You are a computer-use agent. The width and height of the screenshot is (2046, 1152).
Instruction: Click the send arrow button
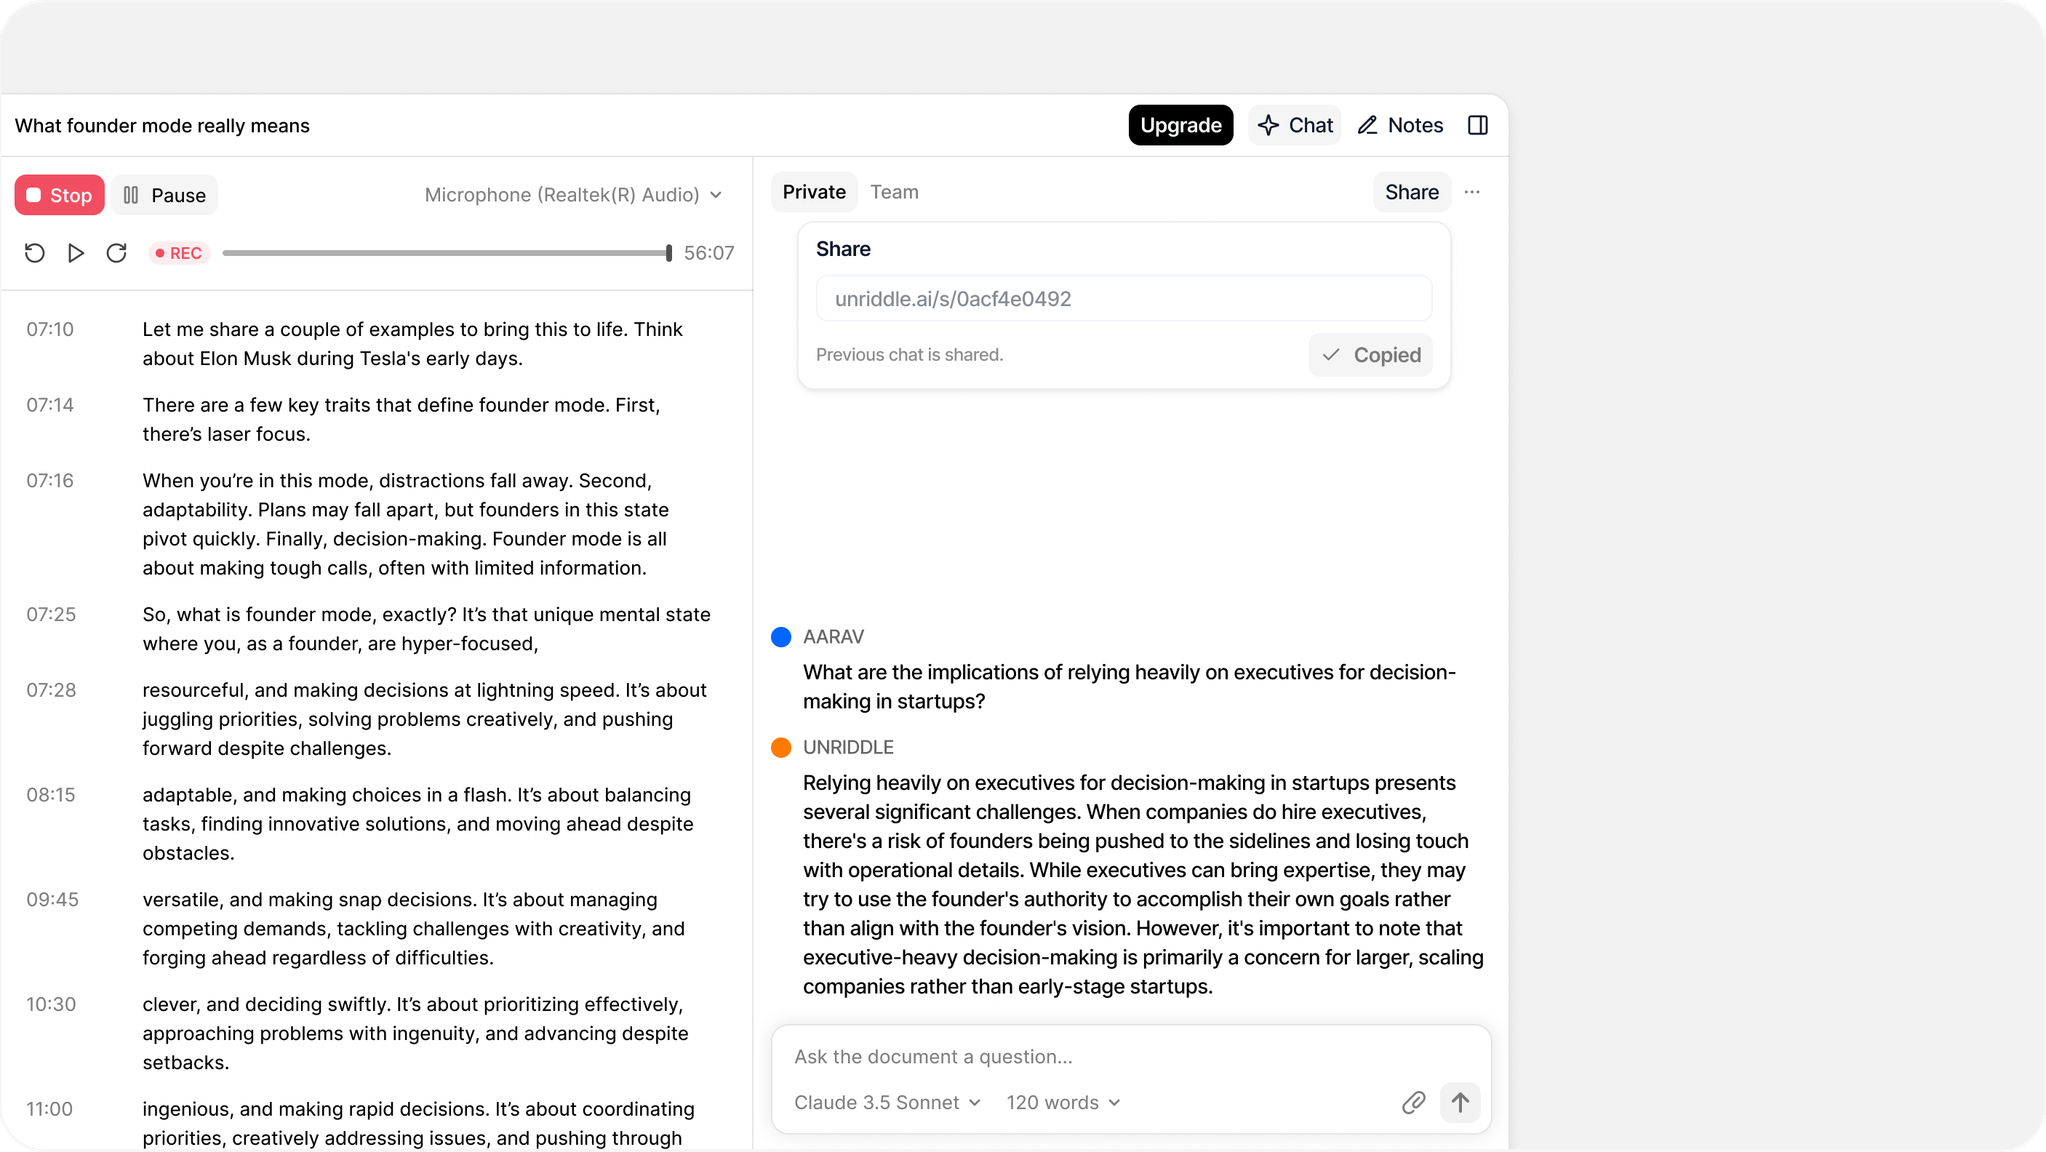pos(1460,1102)
